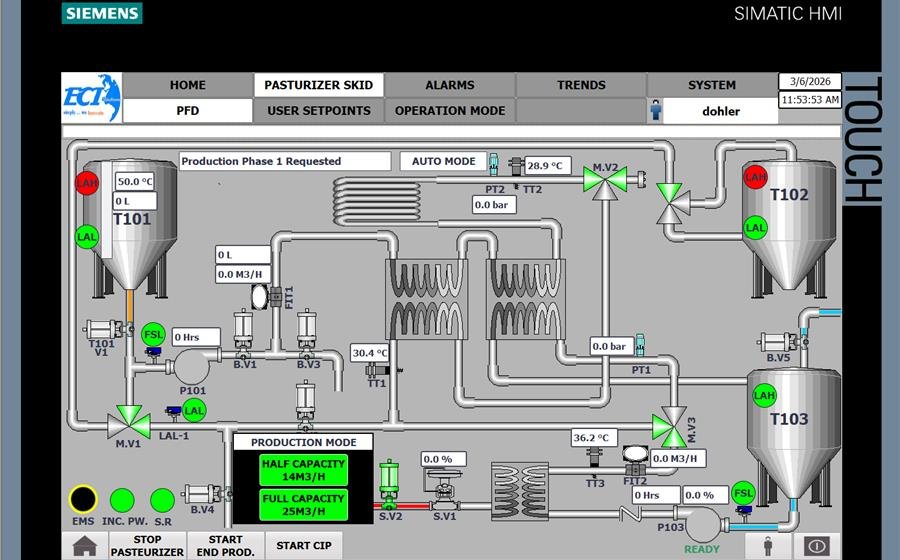This screenshot has height=560, width=900.
Task: Click the EMS black indicator lamp
Action: pos(83,499)
